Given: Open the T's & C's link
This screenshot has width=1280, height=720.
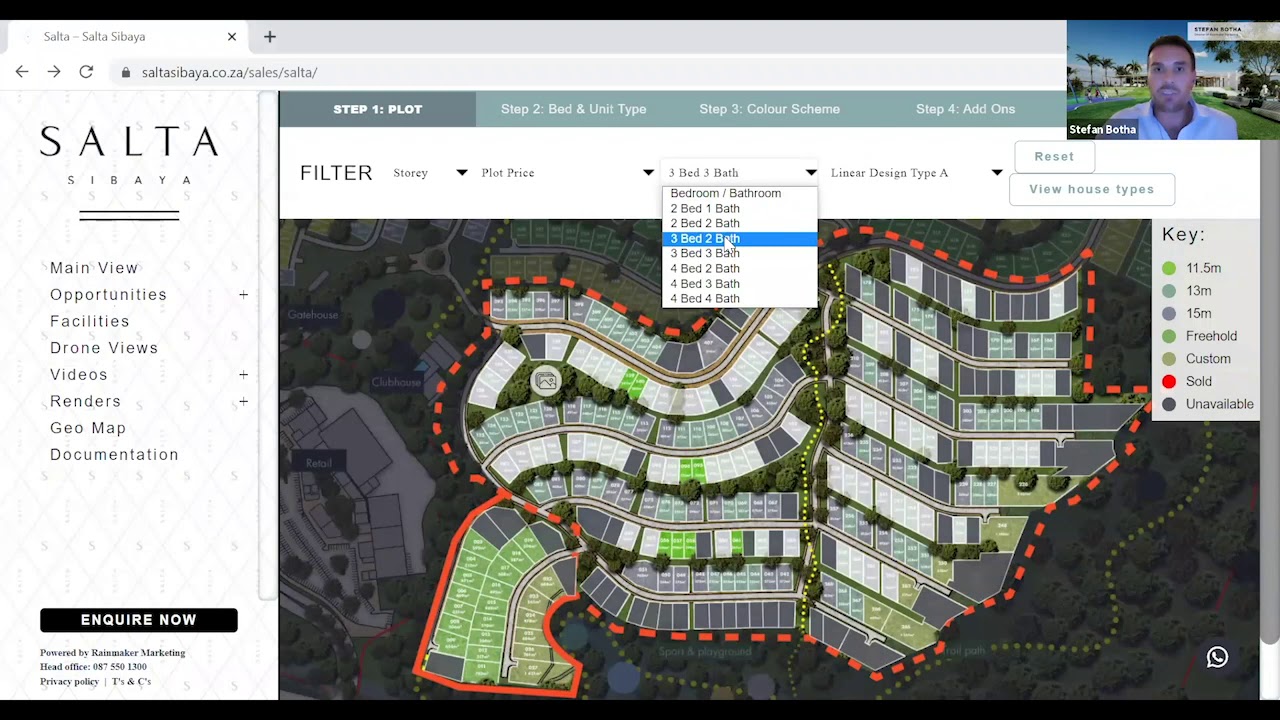Looking at the screenshot, I should [x=131, y=682].
